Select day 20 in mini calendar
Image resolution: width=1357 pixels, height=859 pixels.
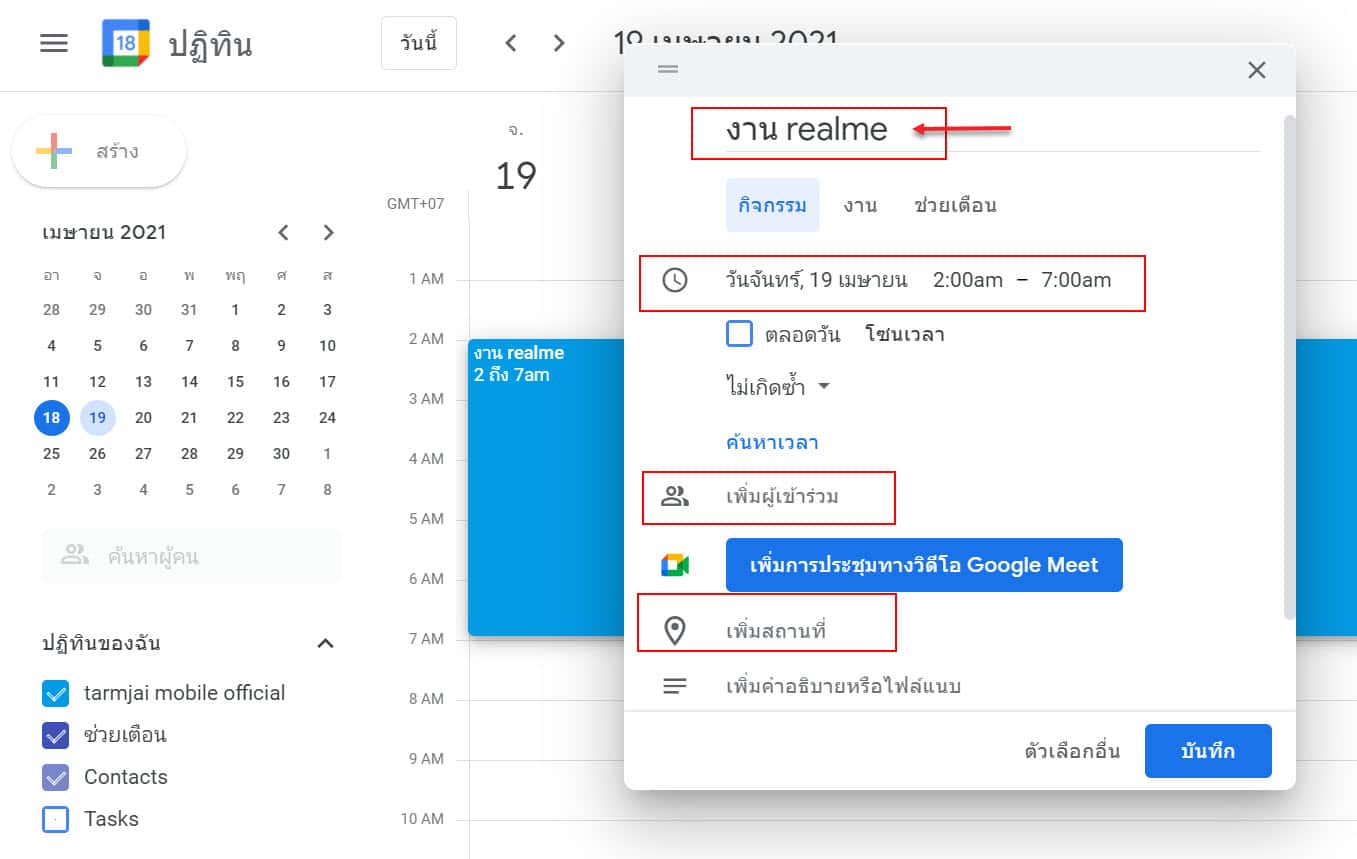coord(143,418)
